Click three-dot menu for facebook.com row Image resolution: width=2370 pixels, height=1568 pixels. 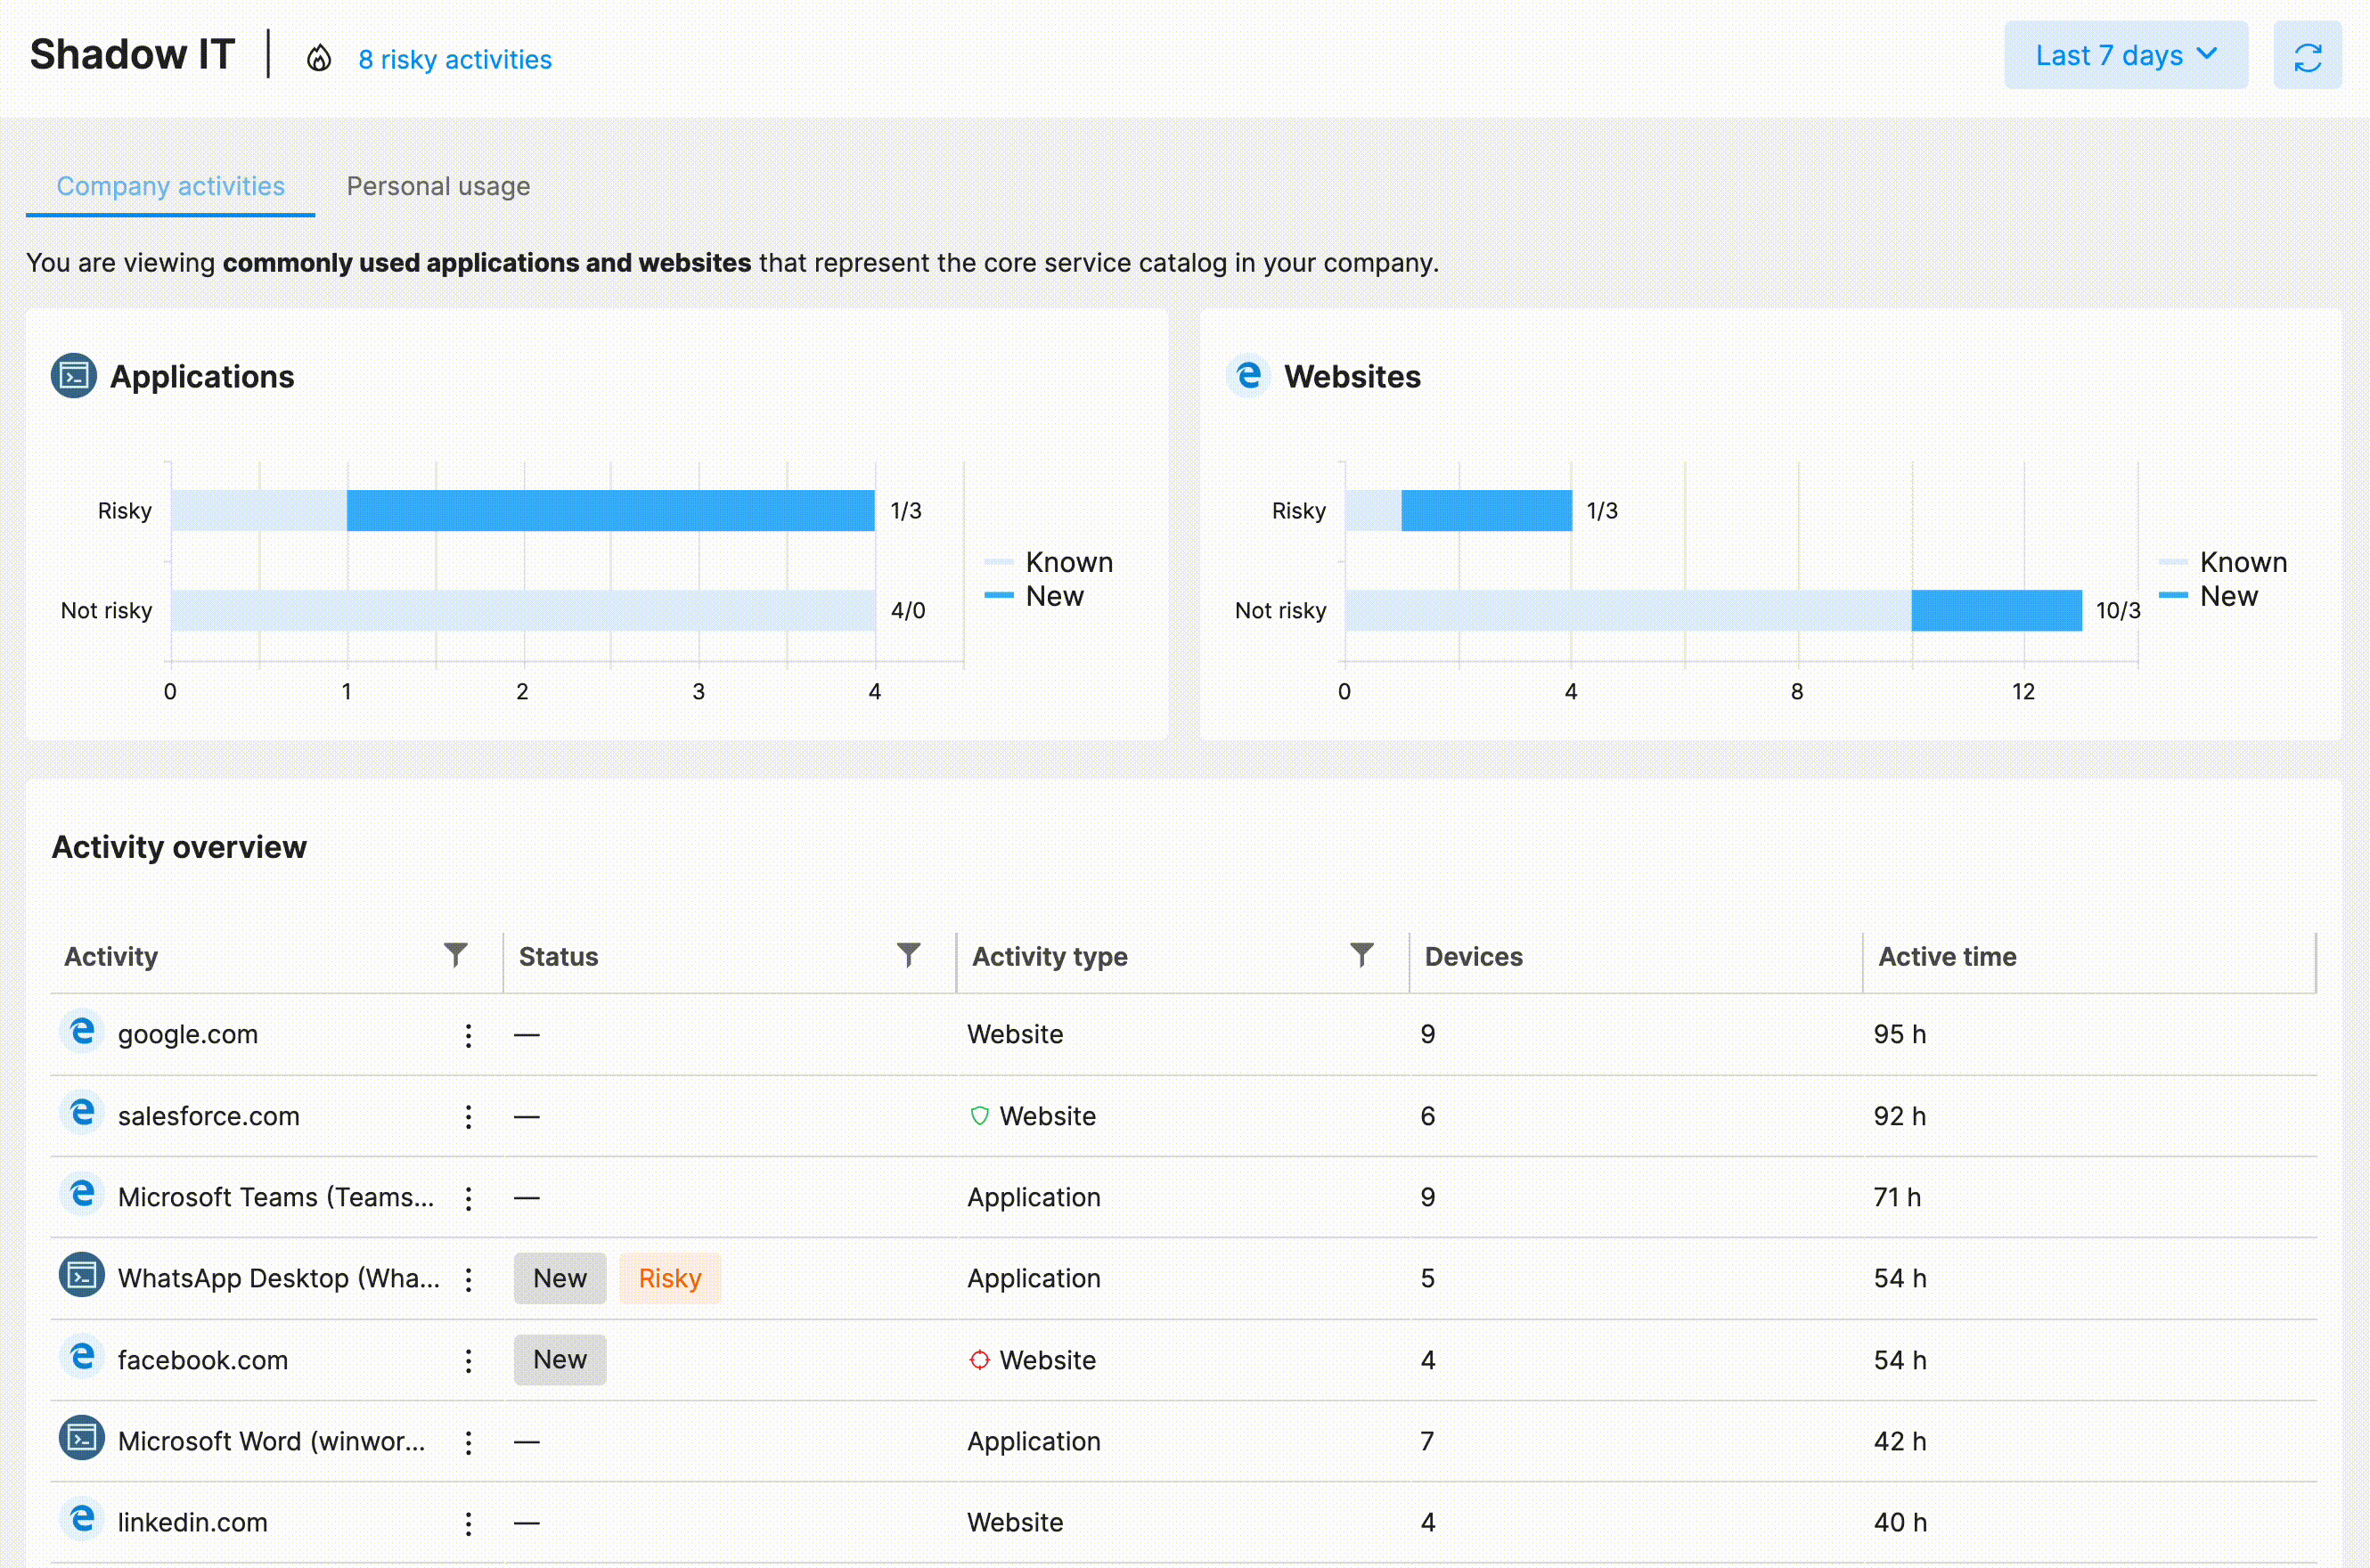coord(468,1360)
